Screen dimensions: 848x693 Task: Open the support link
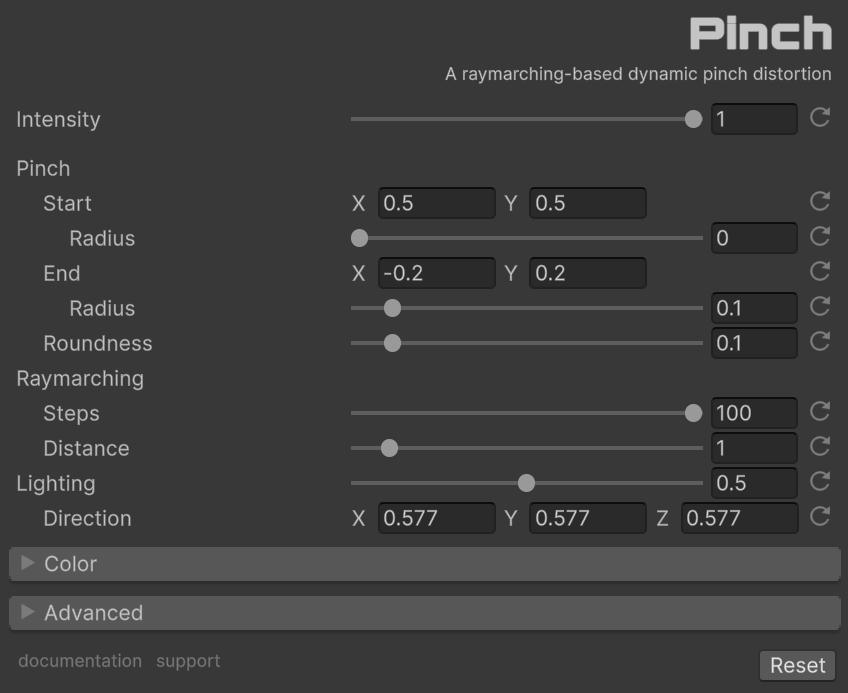[188, 661]
